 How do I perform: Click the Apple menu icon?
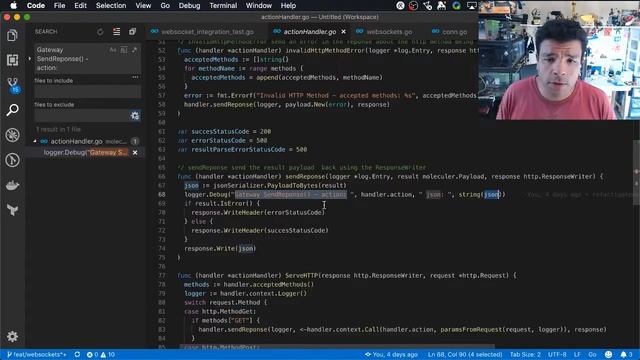pos(13,6)
